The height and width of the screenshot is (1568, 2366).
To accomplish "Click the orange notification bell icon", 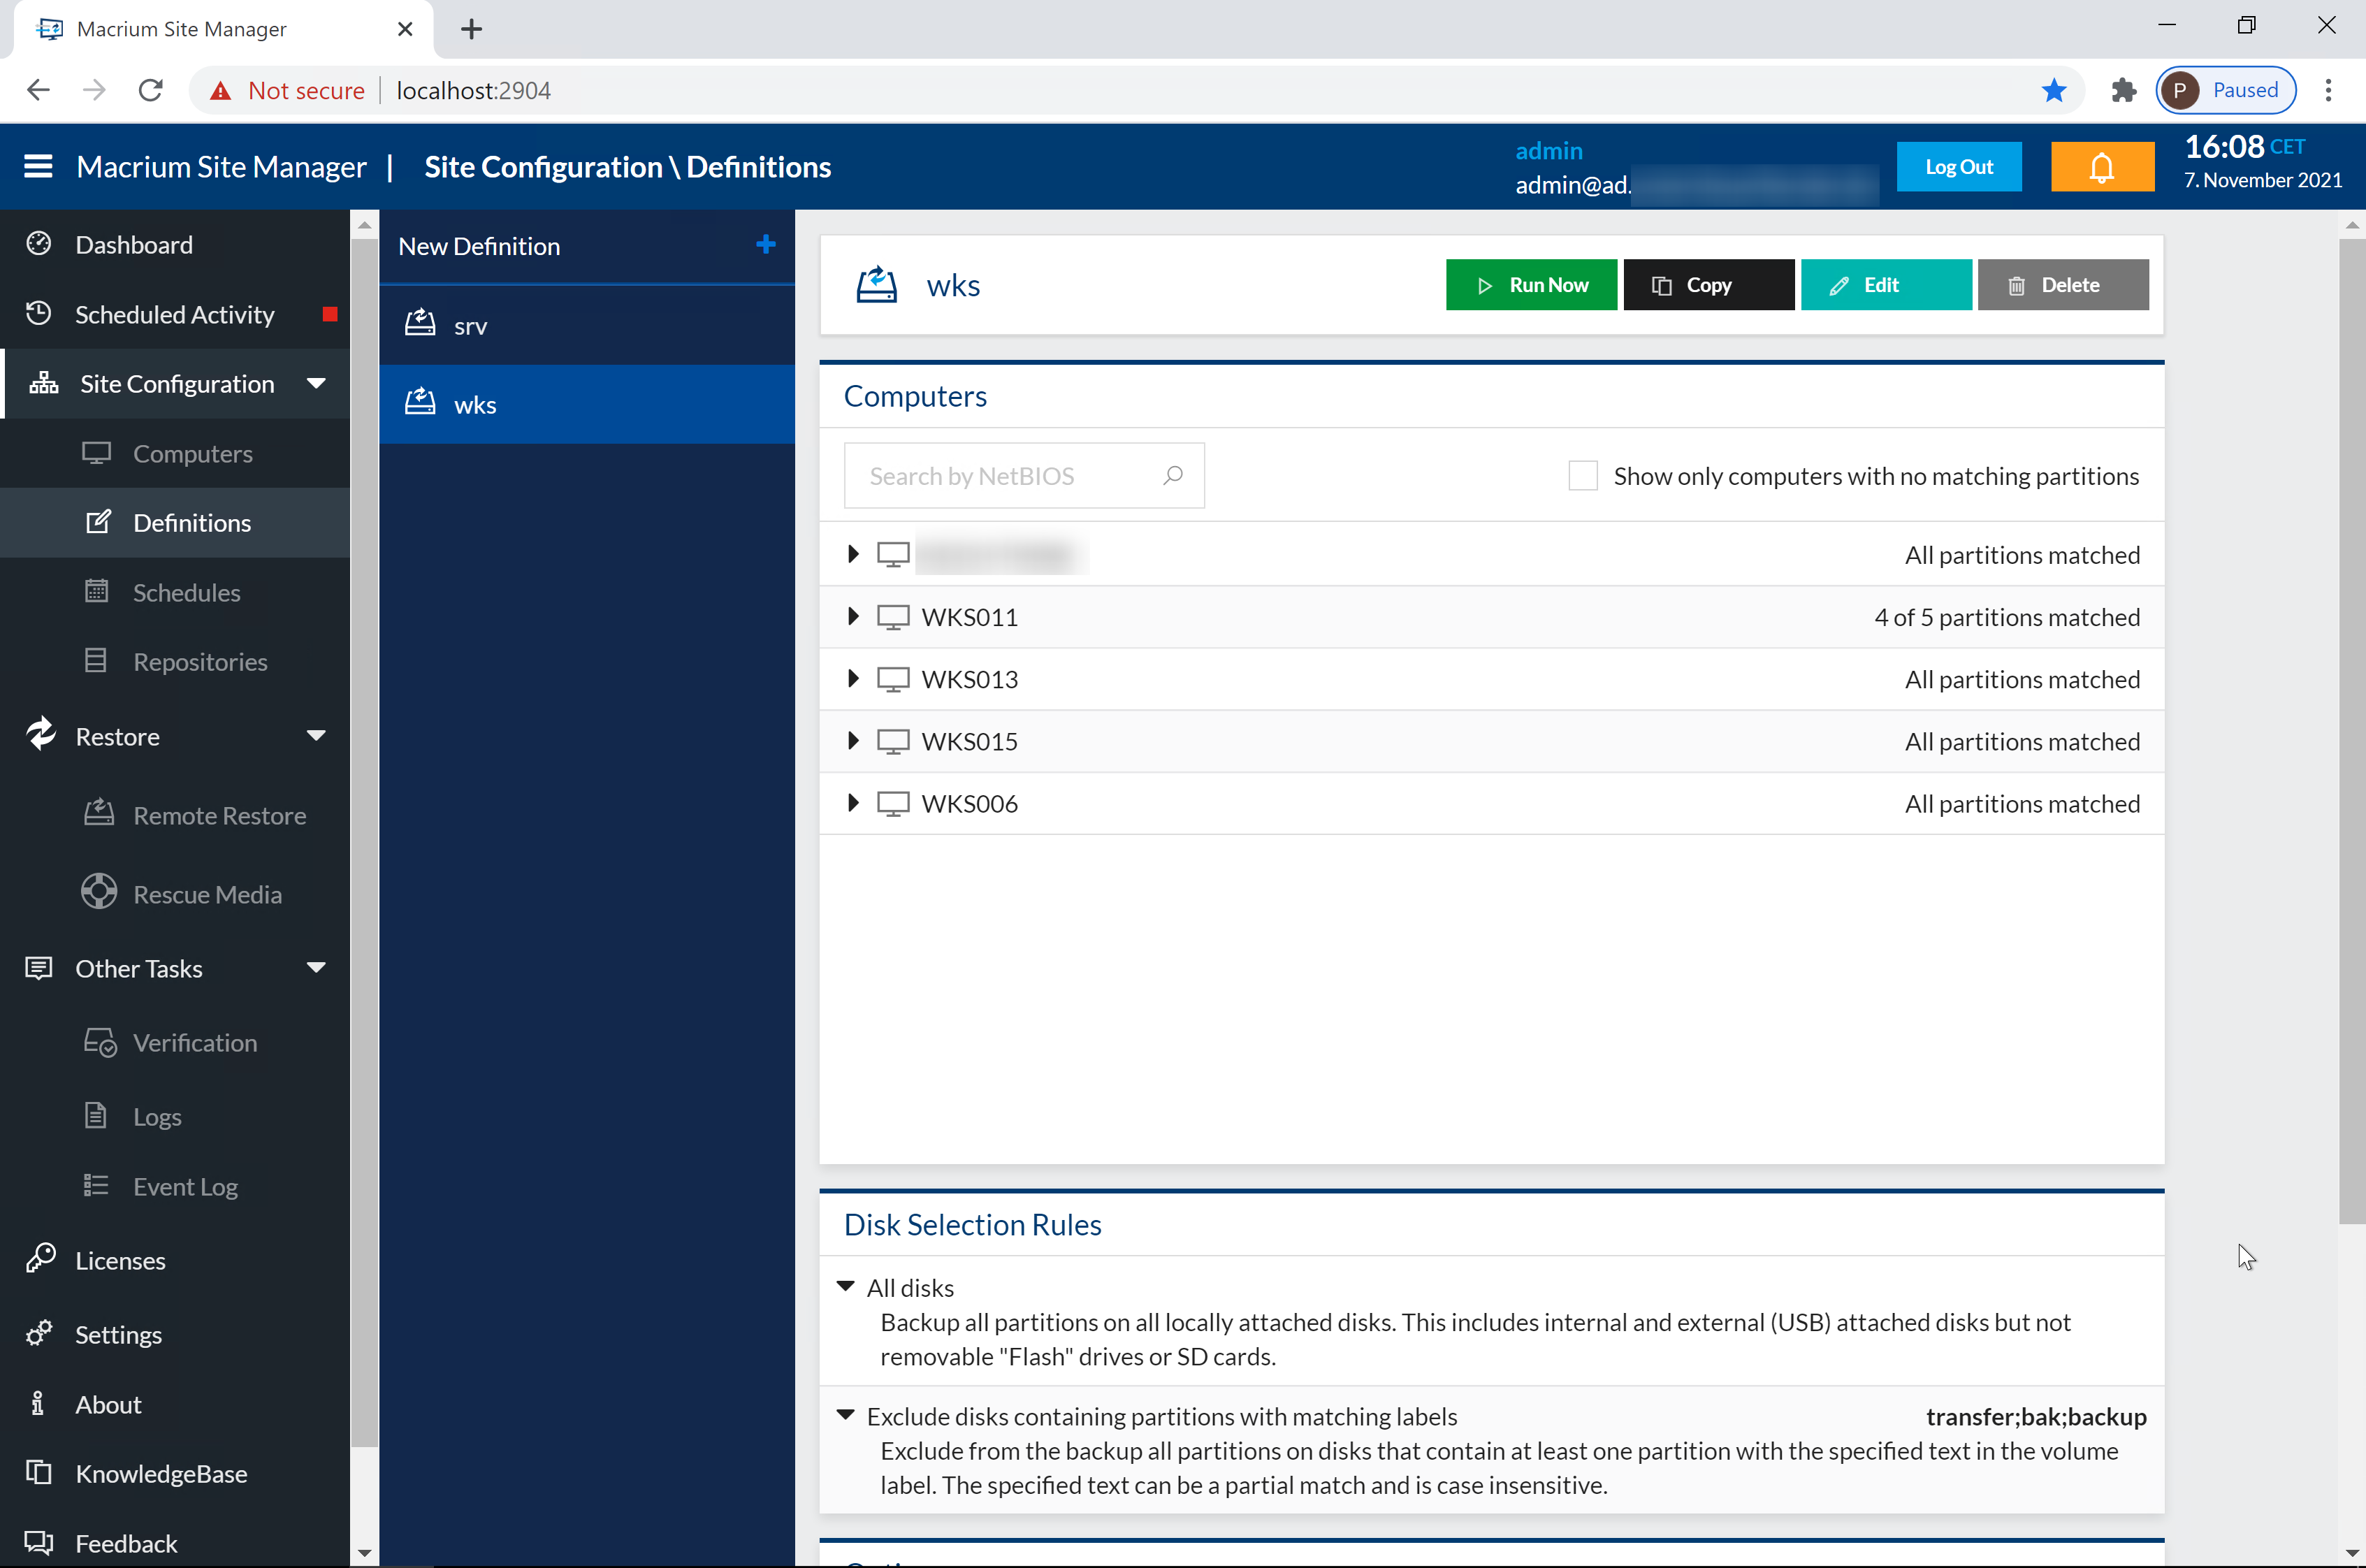I will (x=2101, y=167).
